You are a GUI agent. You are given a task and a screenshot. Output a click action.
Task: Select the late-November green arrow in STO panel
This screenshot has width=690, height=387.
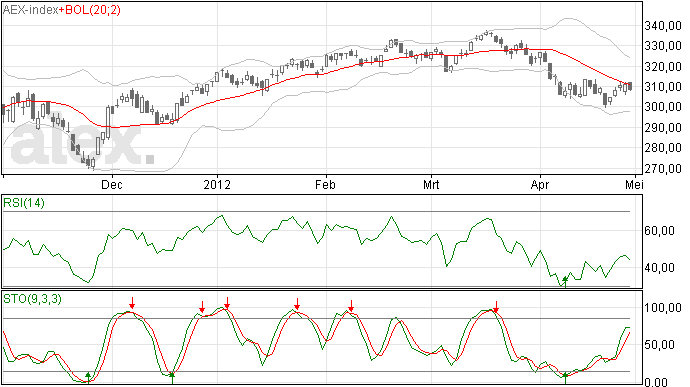tap(88, 378)
